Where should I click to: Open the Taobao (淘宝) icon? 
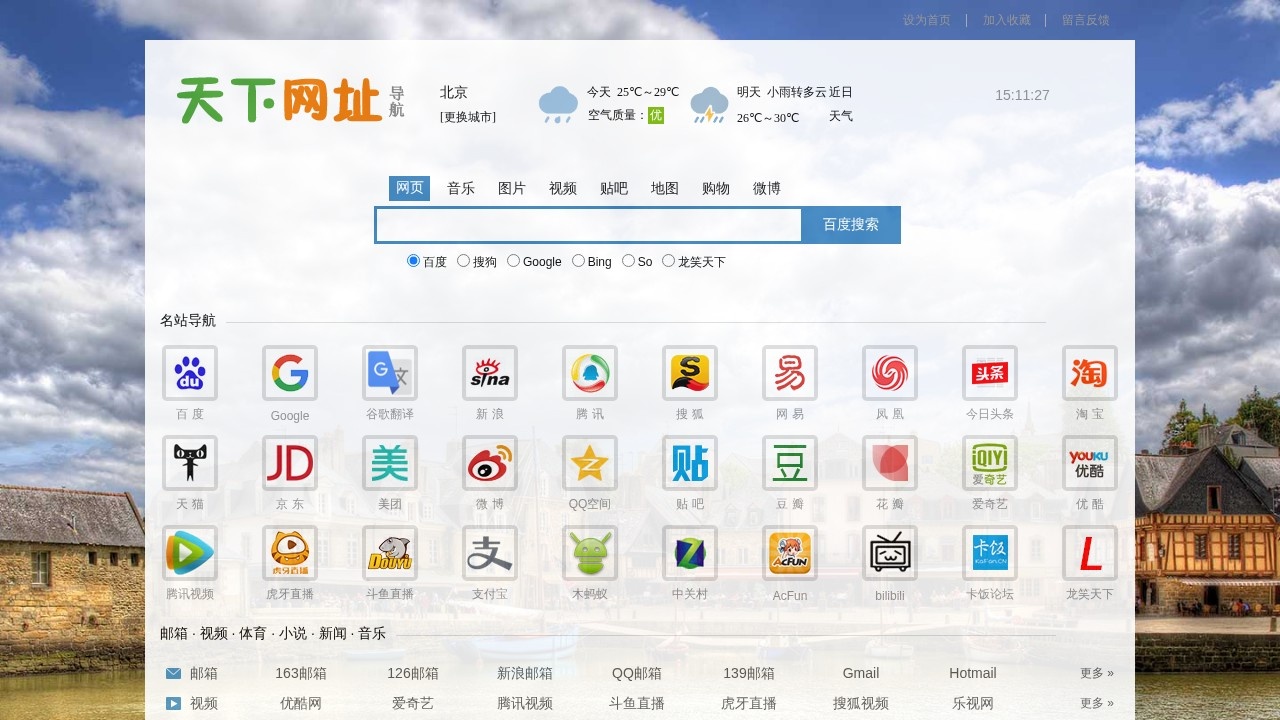[x=1090, y=373]
